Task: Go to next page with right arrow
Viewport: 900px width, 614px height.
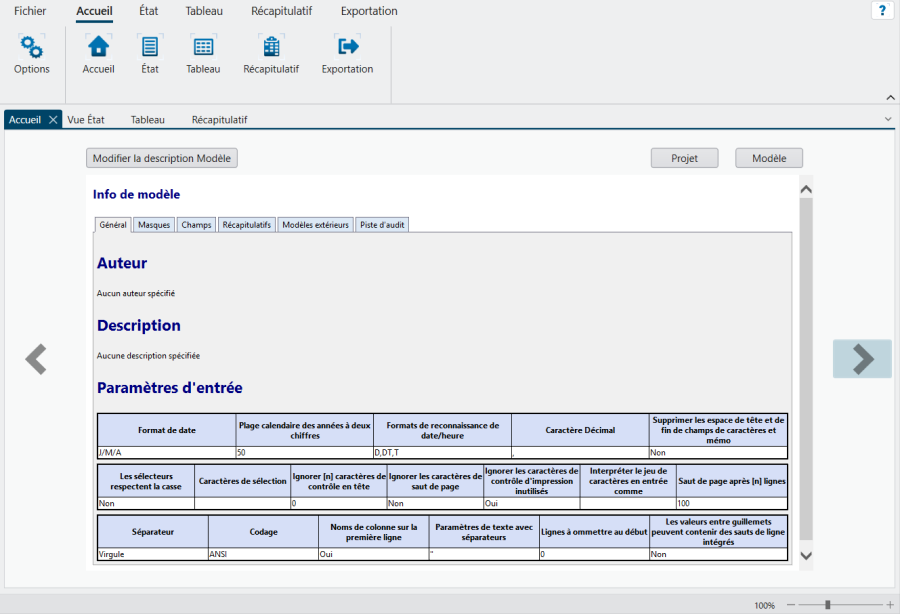Action: pyautogui.click(x=862, y=359)
